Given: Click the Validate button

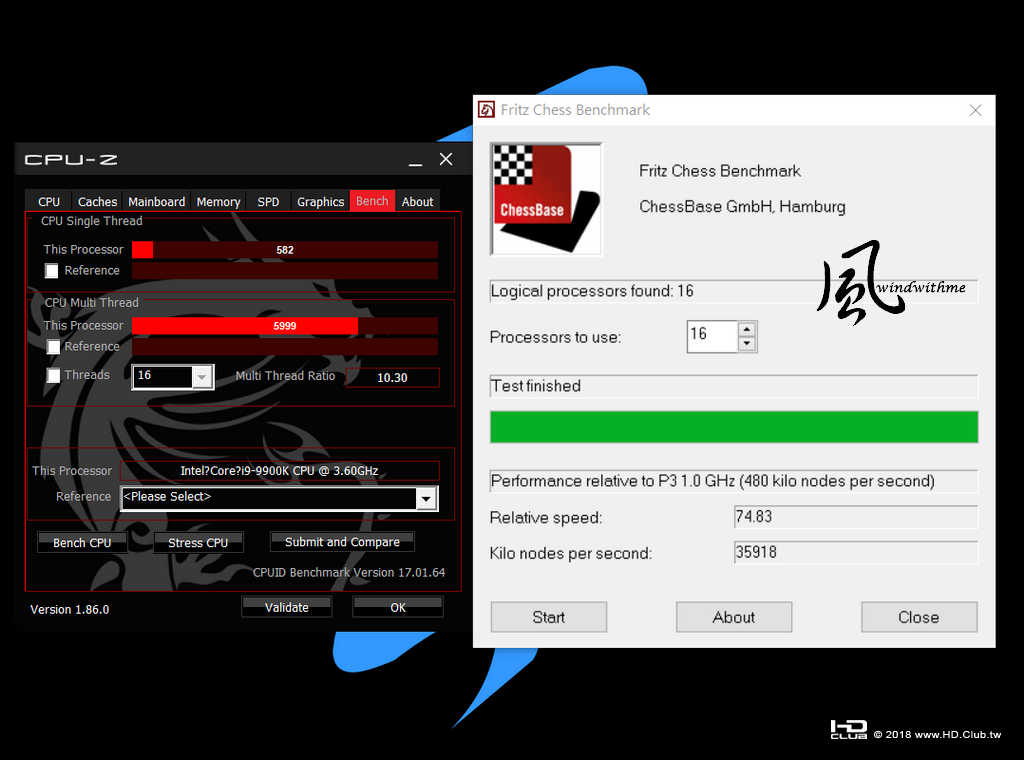Looking at the screenshot, I should point(287,607).
